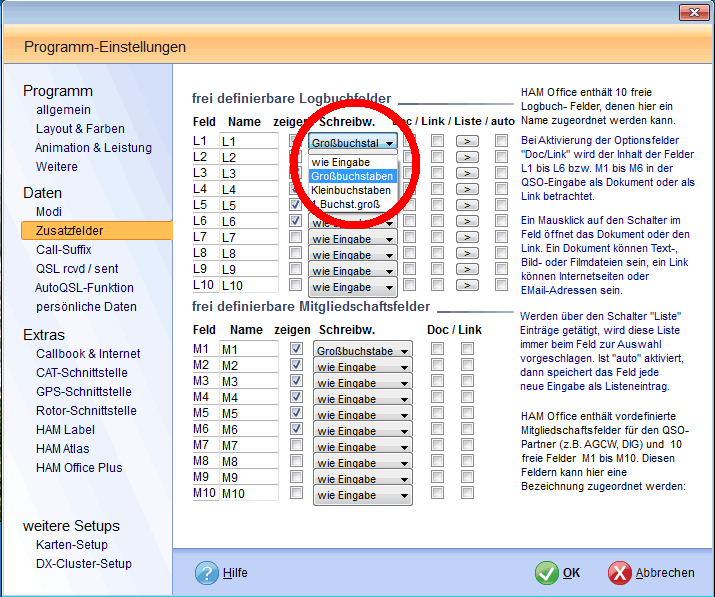Open the 'allgemein' settings page
This screenshot has height=597, width=715.
pos(63,110)
